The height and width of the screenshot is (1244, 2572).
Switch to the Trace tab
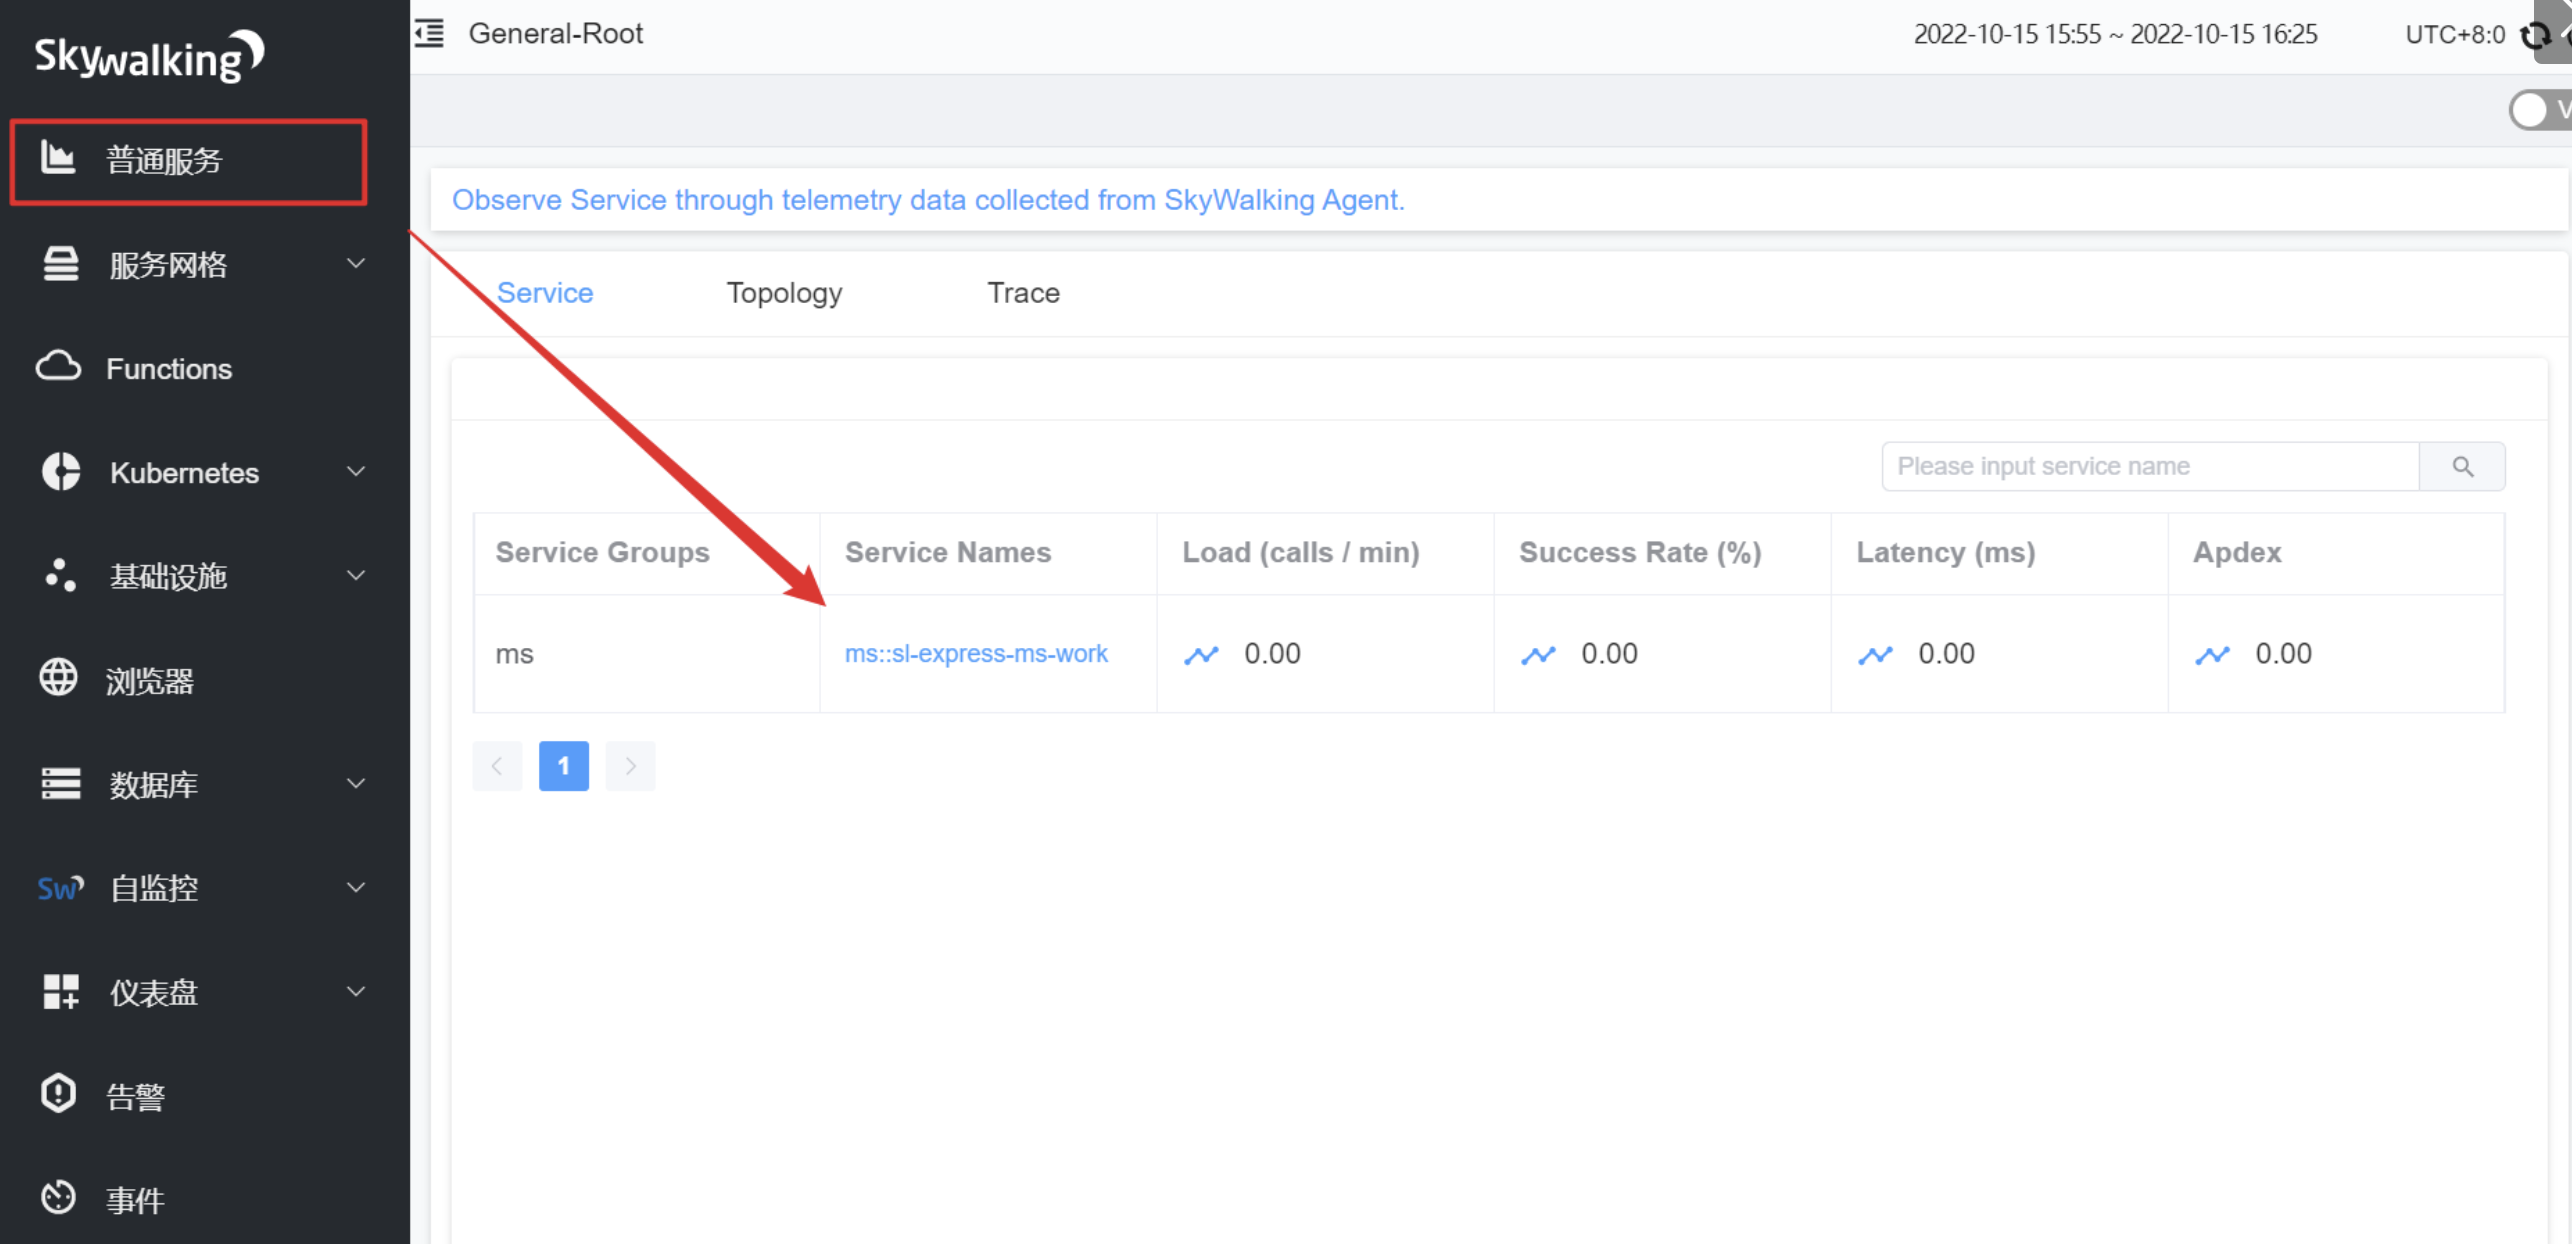pyautogui.click(x=1023, y=293)
